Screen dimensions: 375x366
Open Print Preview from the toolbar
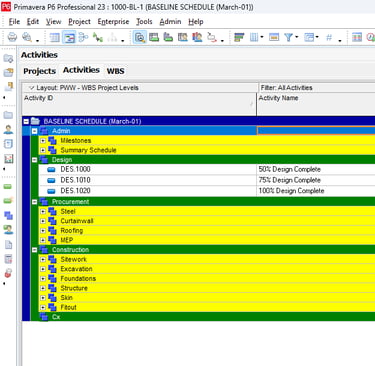[27, 37]
